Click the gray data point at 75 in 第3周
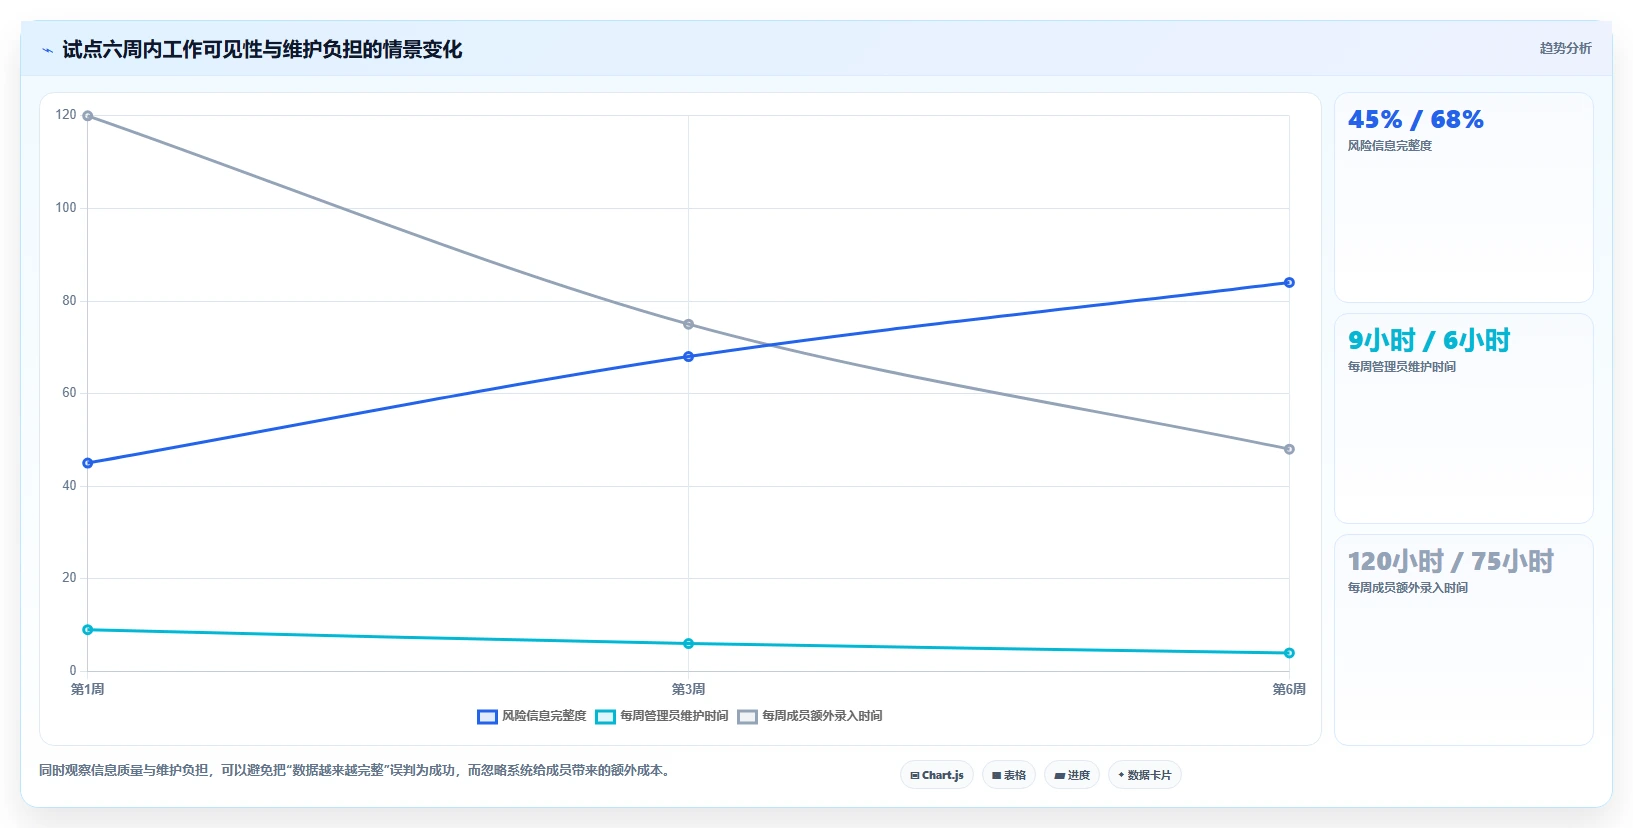 [x=688, y=324]
